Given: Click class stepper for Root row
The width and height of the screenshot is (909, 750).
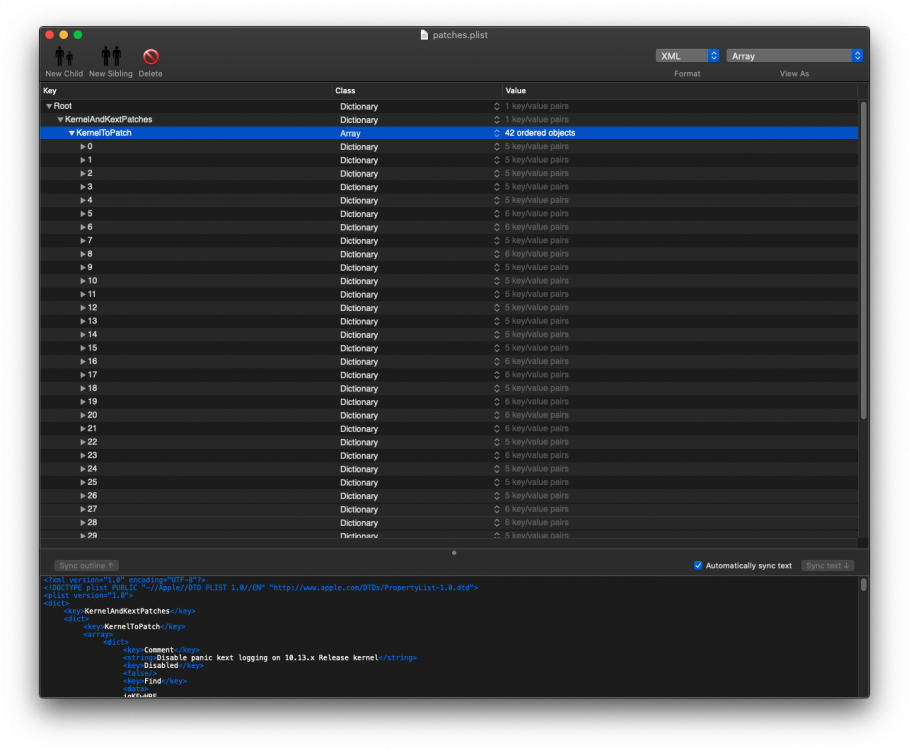Looking at the screenshot, I should tap(496, 106).
